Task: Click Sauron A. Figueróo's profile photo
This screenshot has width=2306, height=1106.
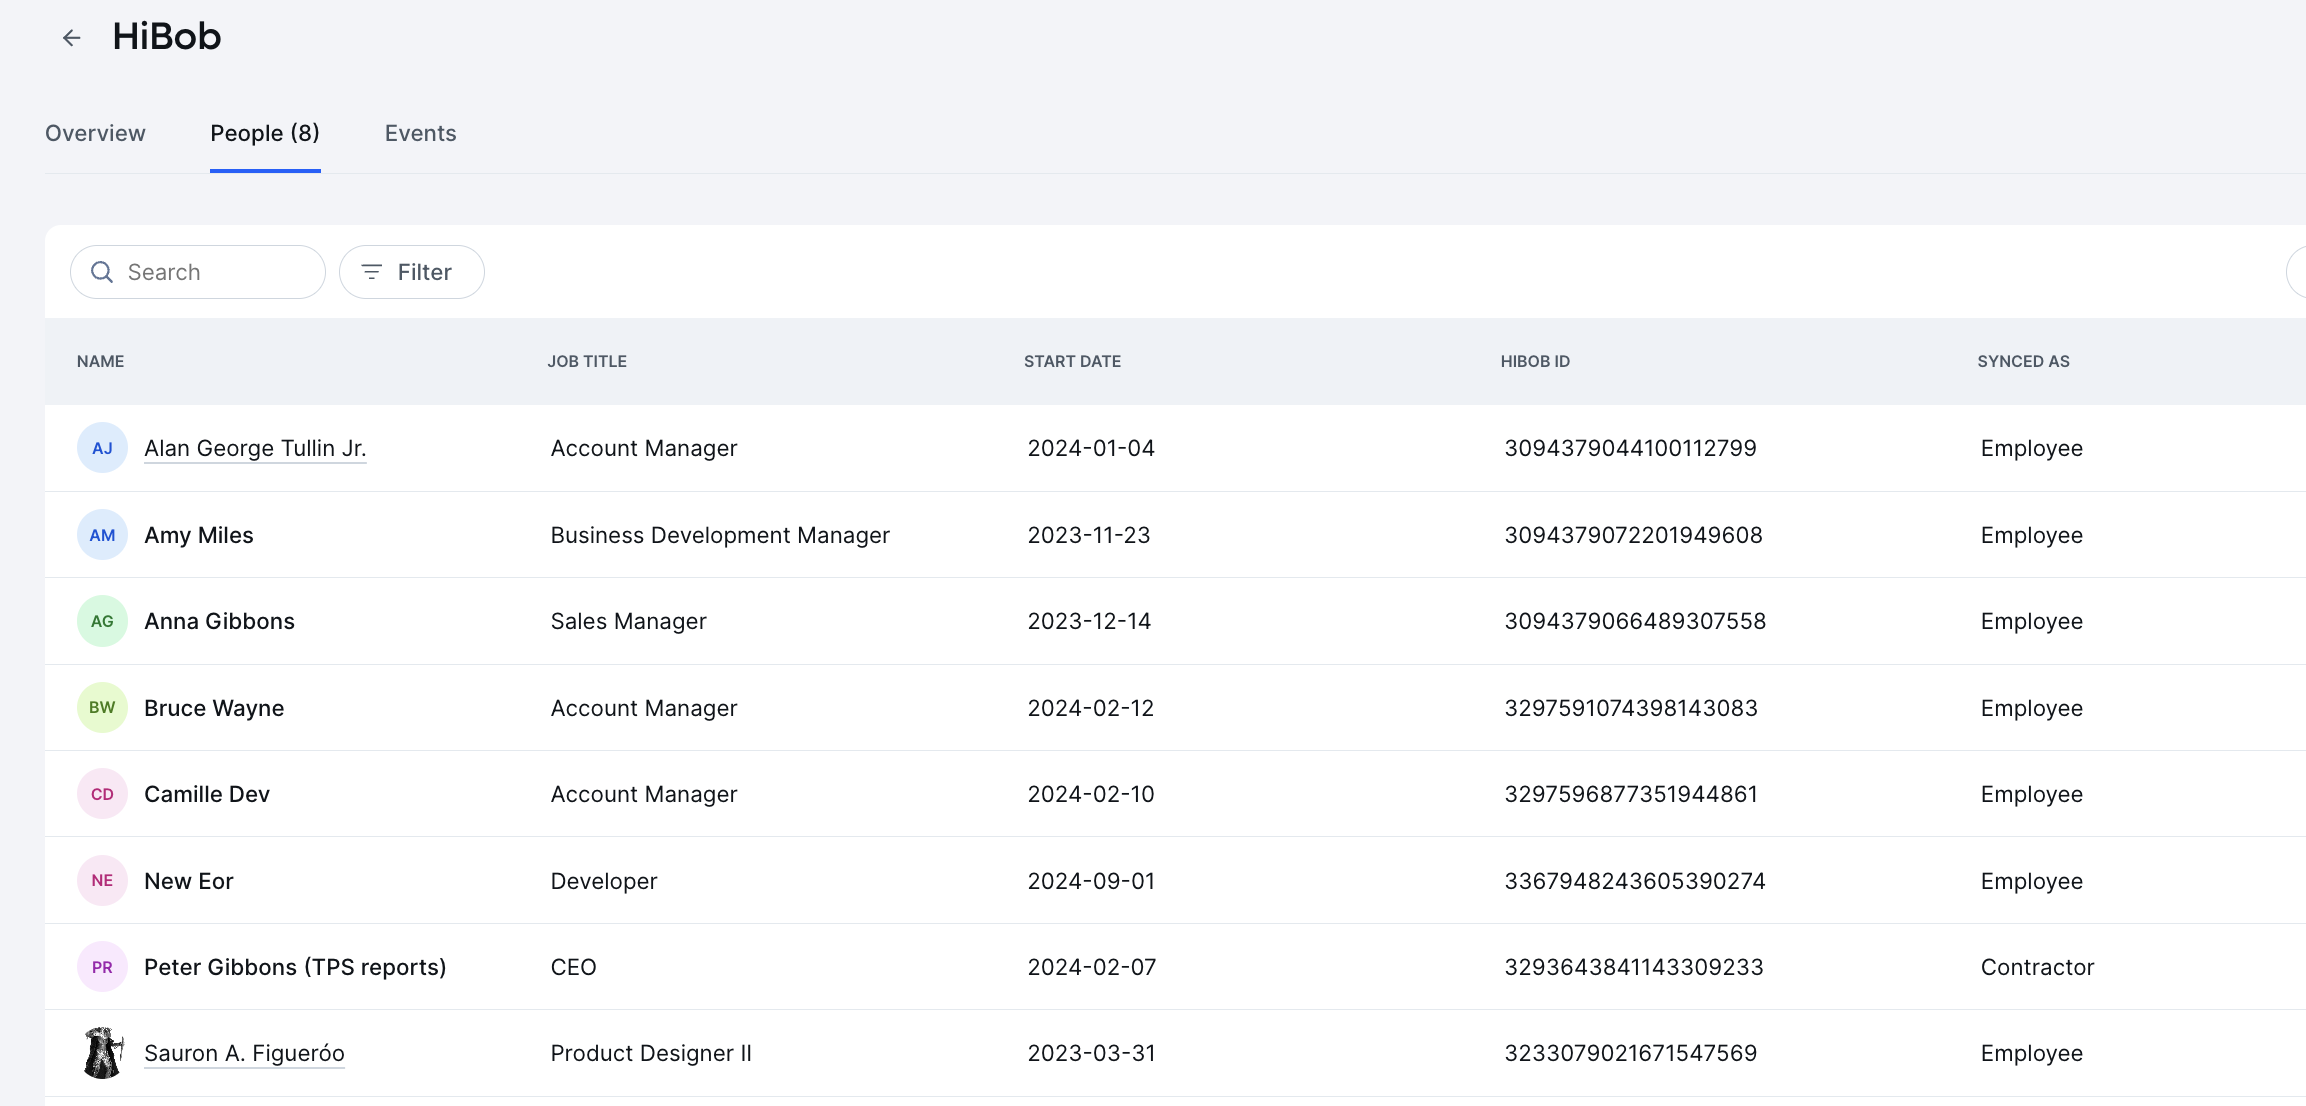Action: pyautogui.click(x=102, y=1052)
